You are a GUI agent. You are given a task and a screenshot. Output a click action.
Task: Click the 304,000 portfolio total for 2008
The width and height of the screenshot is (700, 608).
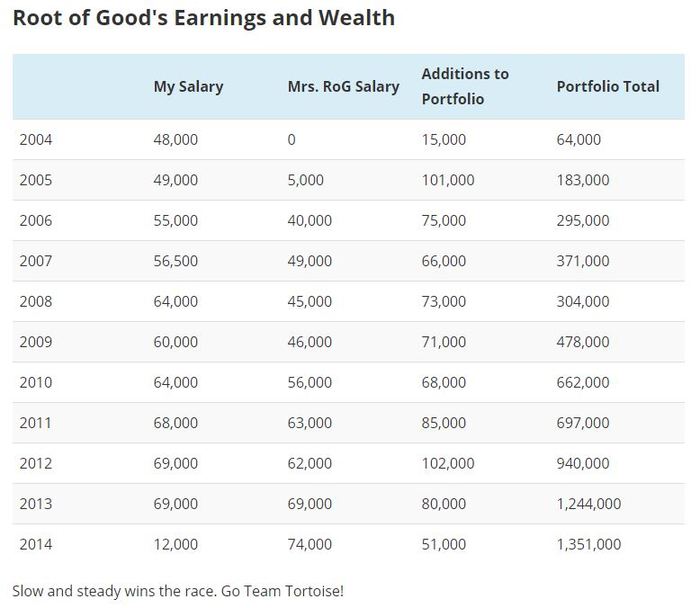[583, 302]
